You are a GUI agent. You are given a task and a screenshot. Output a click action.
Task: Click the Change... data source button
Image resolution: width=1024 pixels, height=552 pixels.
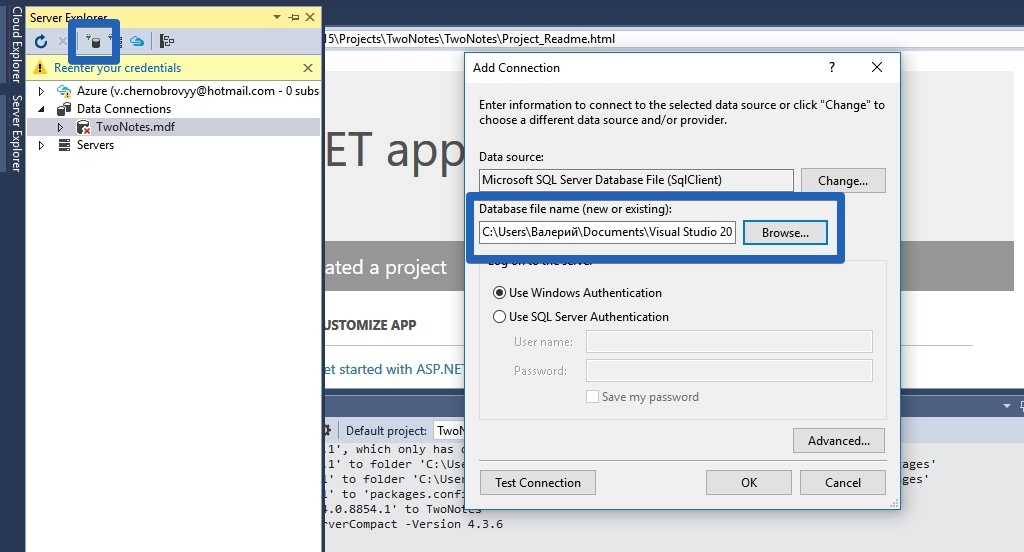coord(843,181)
